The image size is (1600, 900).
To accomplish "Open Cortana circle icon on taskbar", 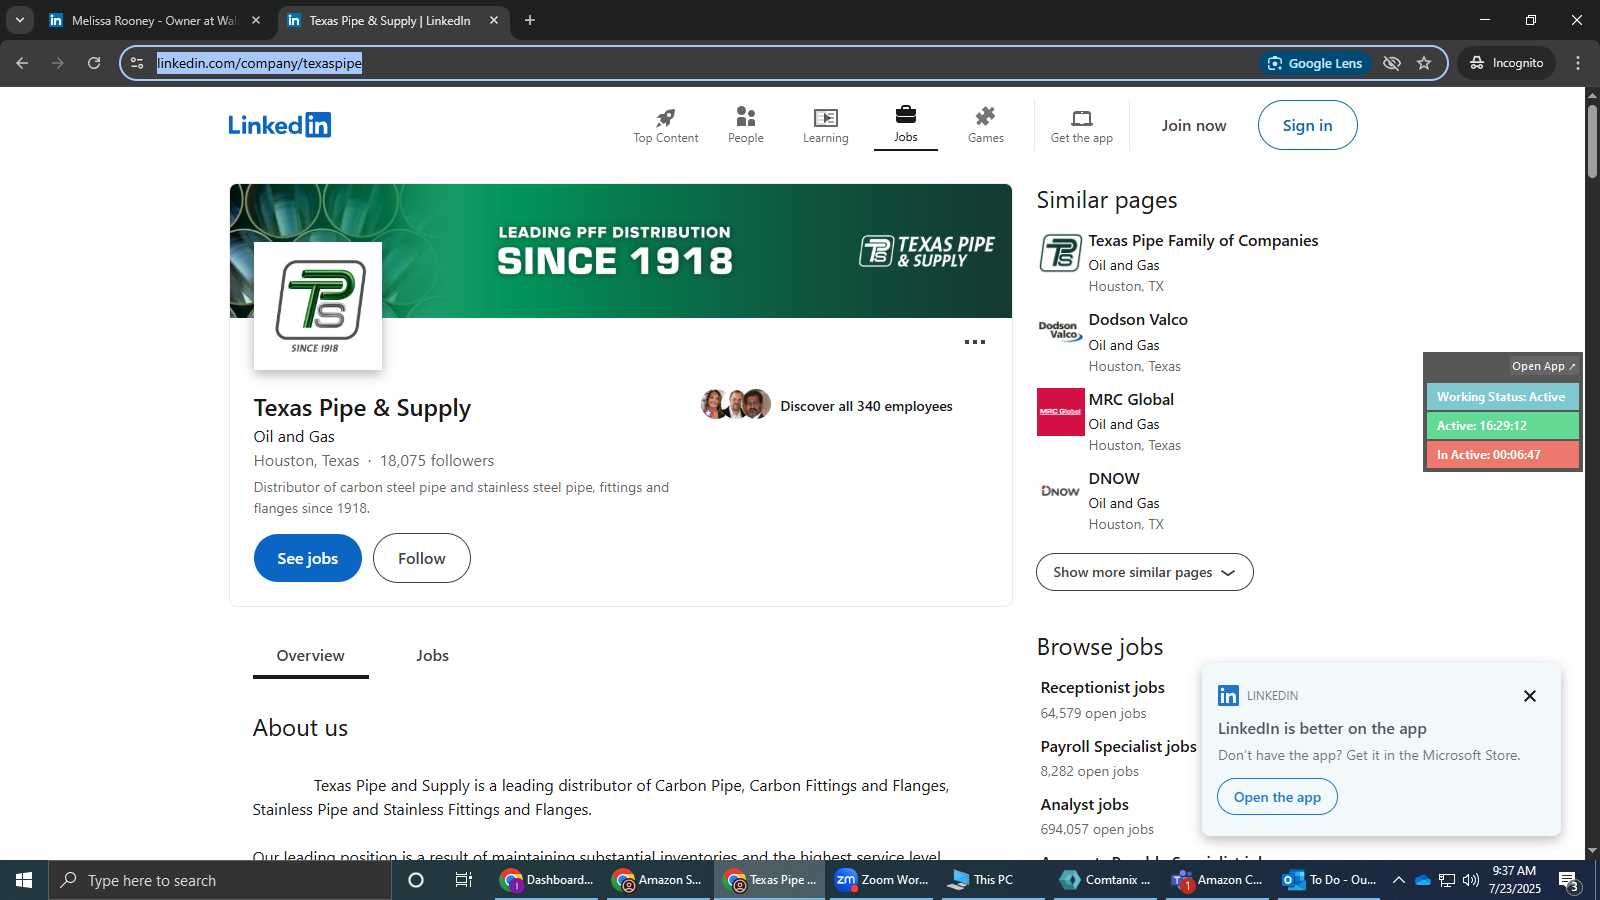I will pos(416,880).
